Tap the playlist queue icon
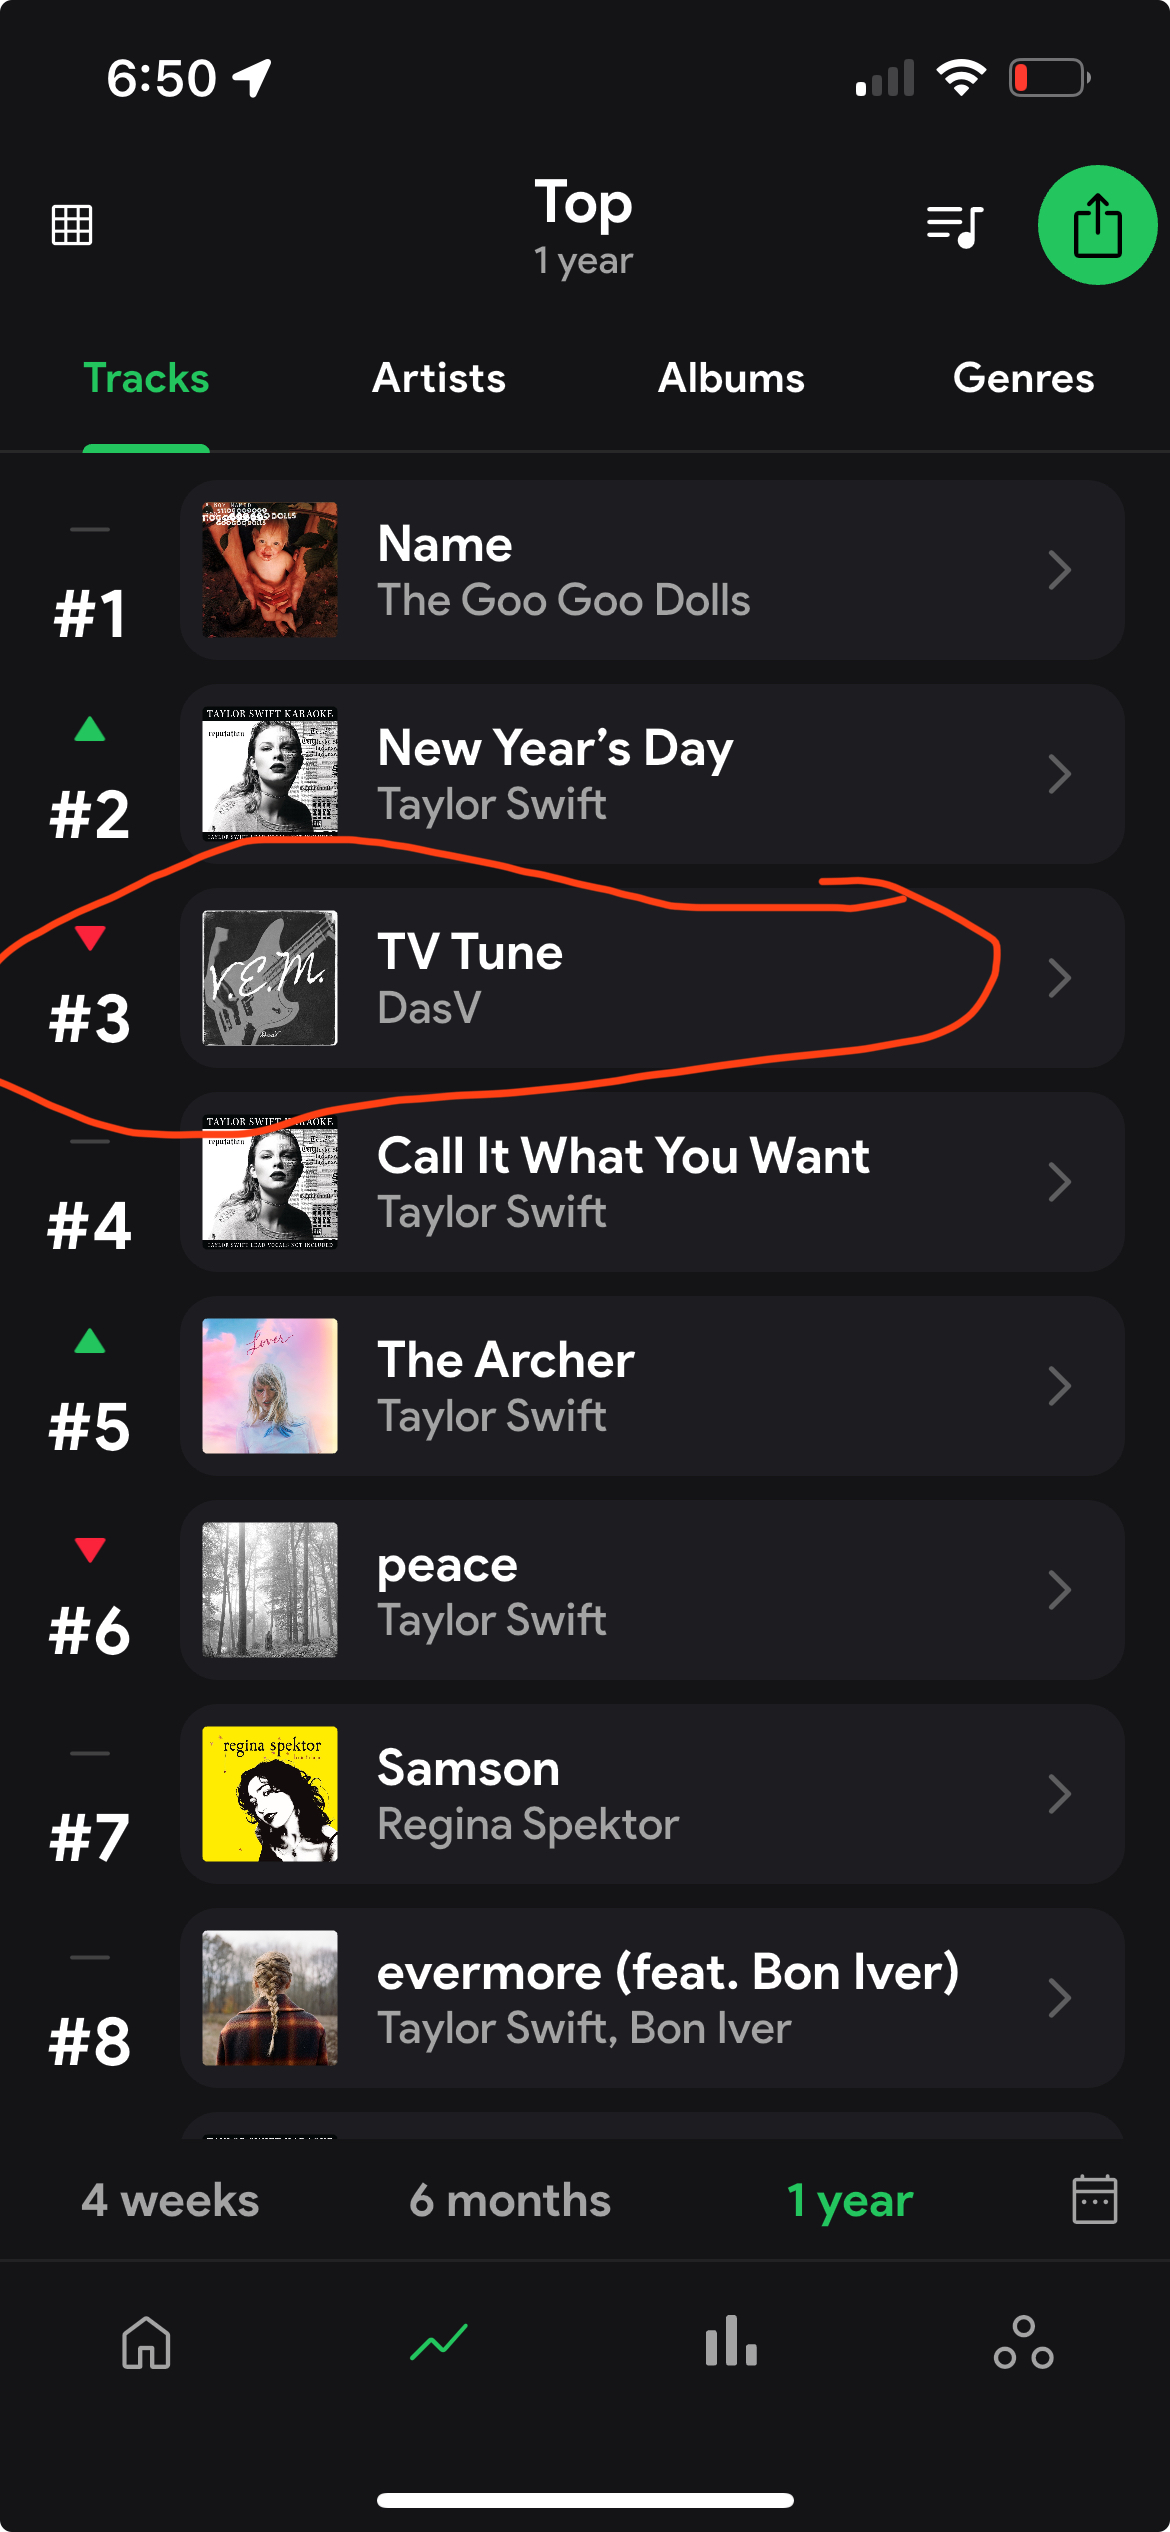 pos(955,226)
